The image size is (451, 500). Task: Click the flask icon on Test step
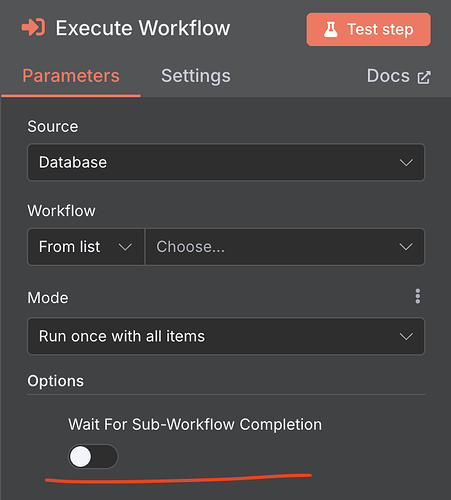331,29
